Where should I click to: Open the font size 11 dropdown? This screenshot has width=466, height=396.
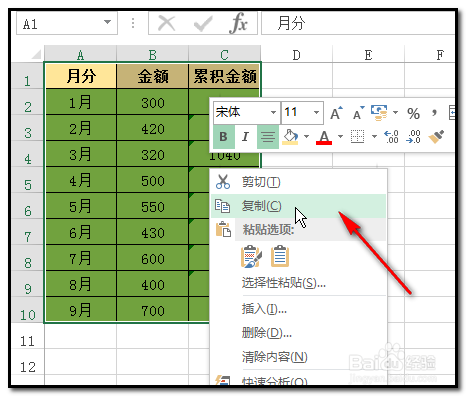click(x=316, y=112)
